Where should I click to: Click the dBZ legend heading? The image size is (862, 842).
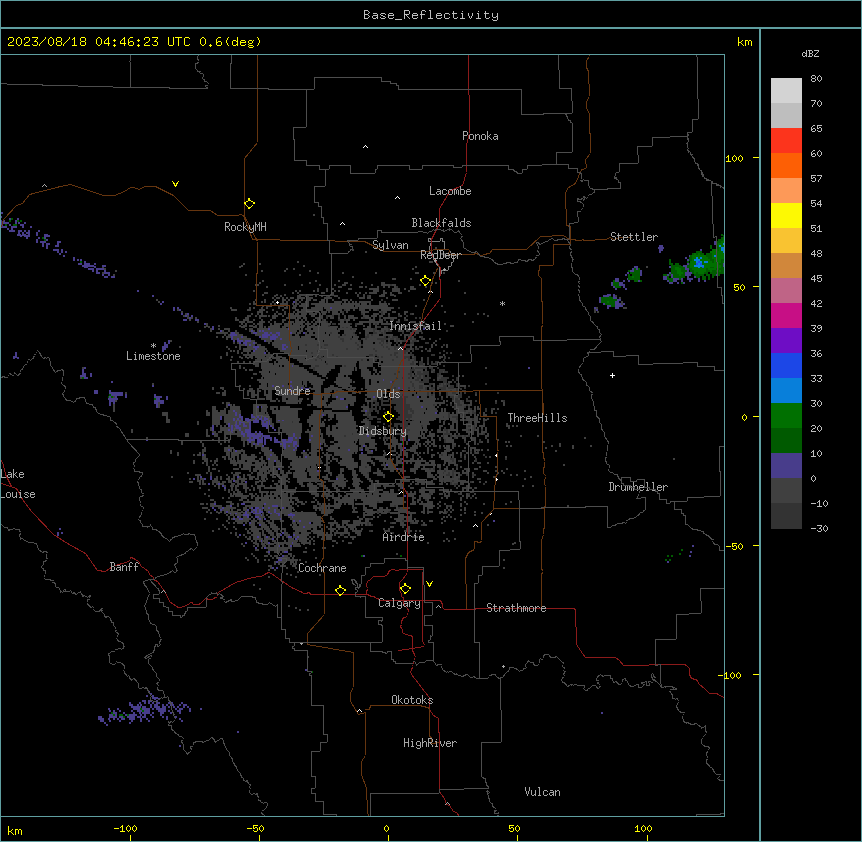pos(810,53)
